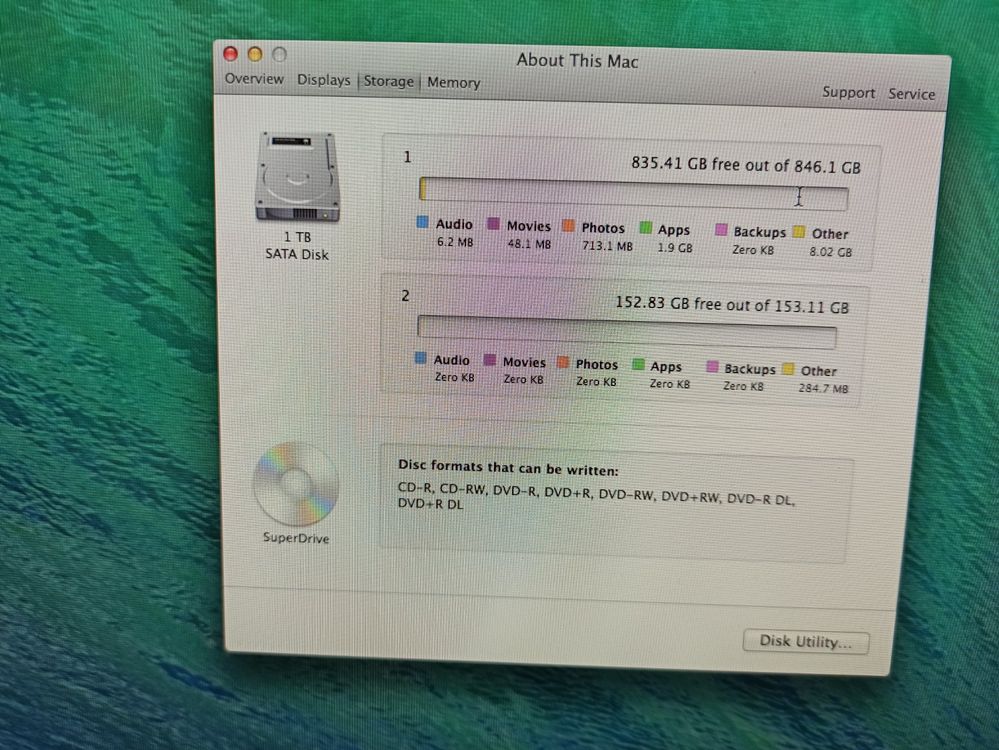The height and width of the screenshot is (750, 999).
Task: Select the Storage tab
Action: pyautogui.click(x=388, y=81)
